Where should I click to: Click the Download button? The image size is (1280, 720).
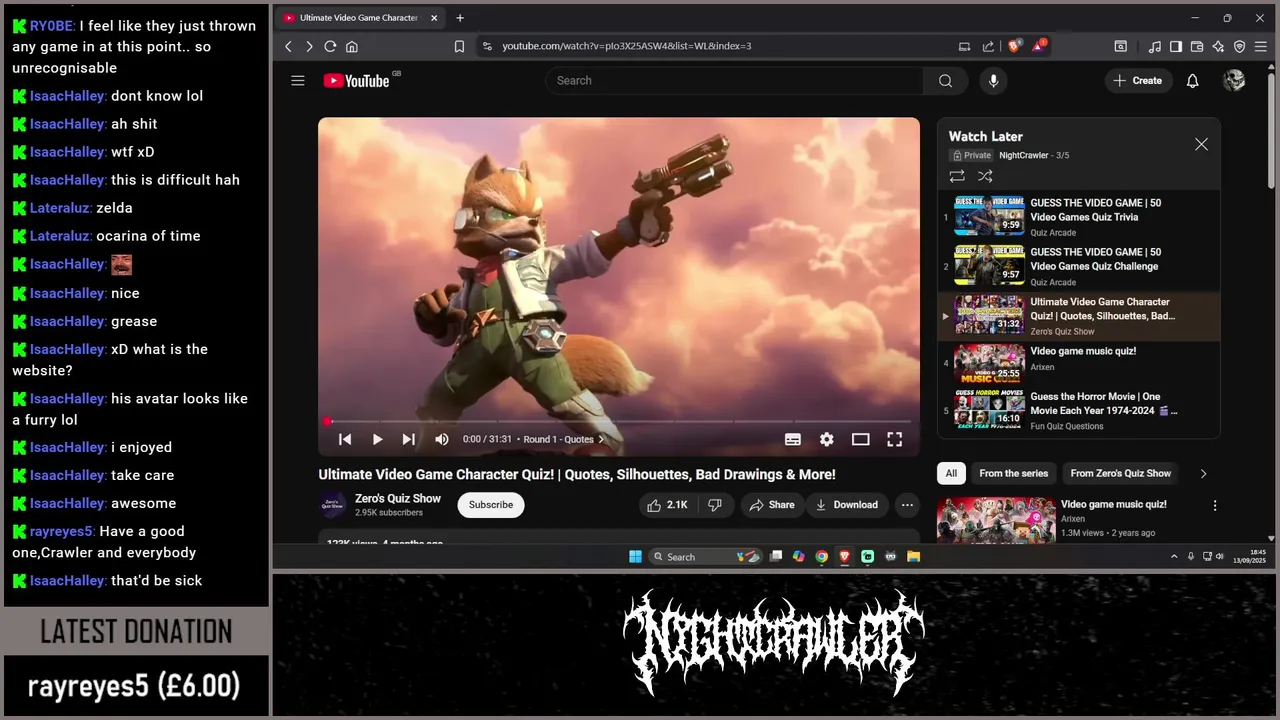pos(846,505)
